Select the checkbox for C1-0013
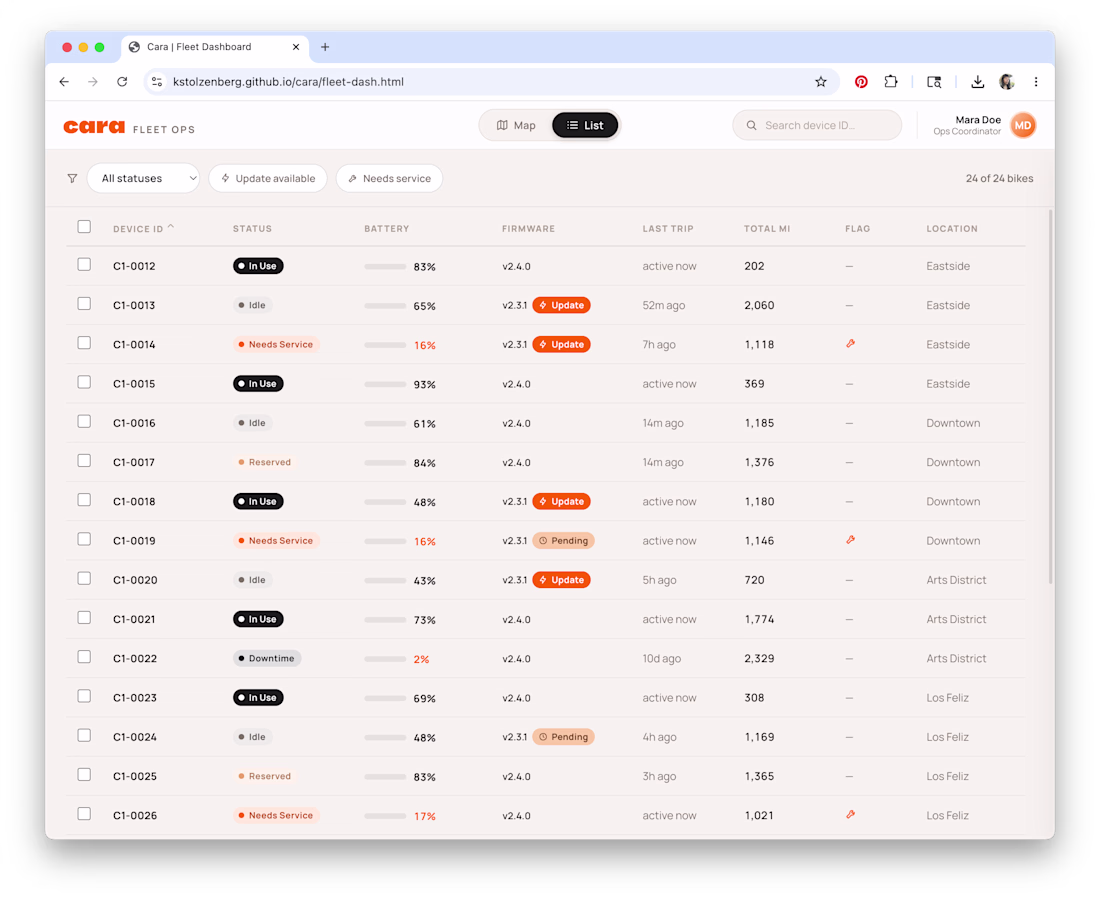The width and height of the screenshot is (1100, 899). (x=84, y=304)
